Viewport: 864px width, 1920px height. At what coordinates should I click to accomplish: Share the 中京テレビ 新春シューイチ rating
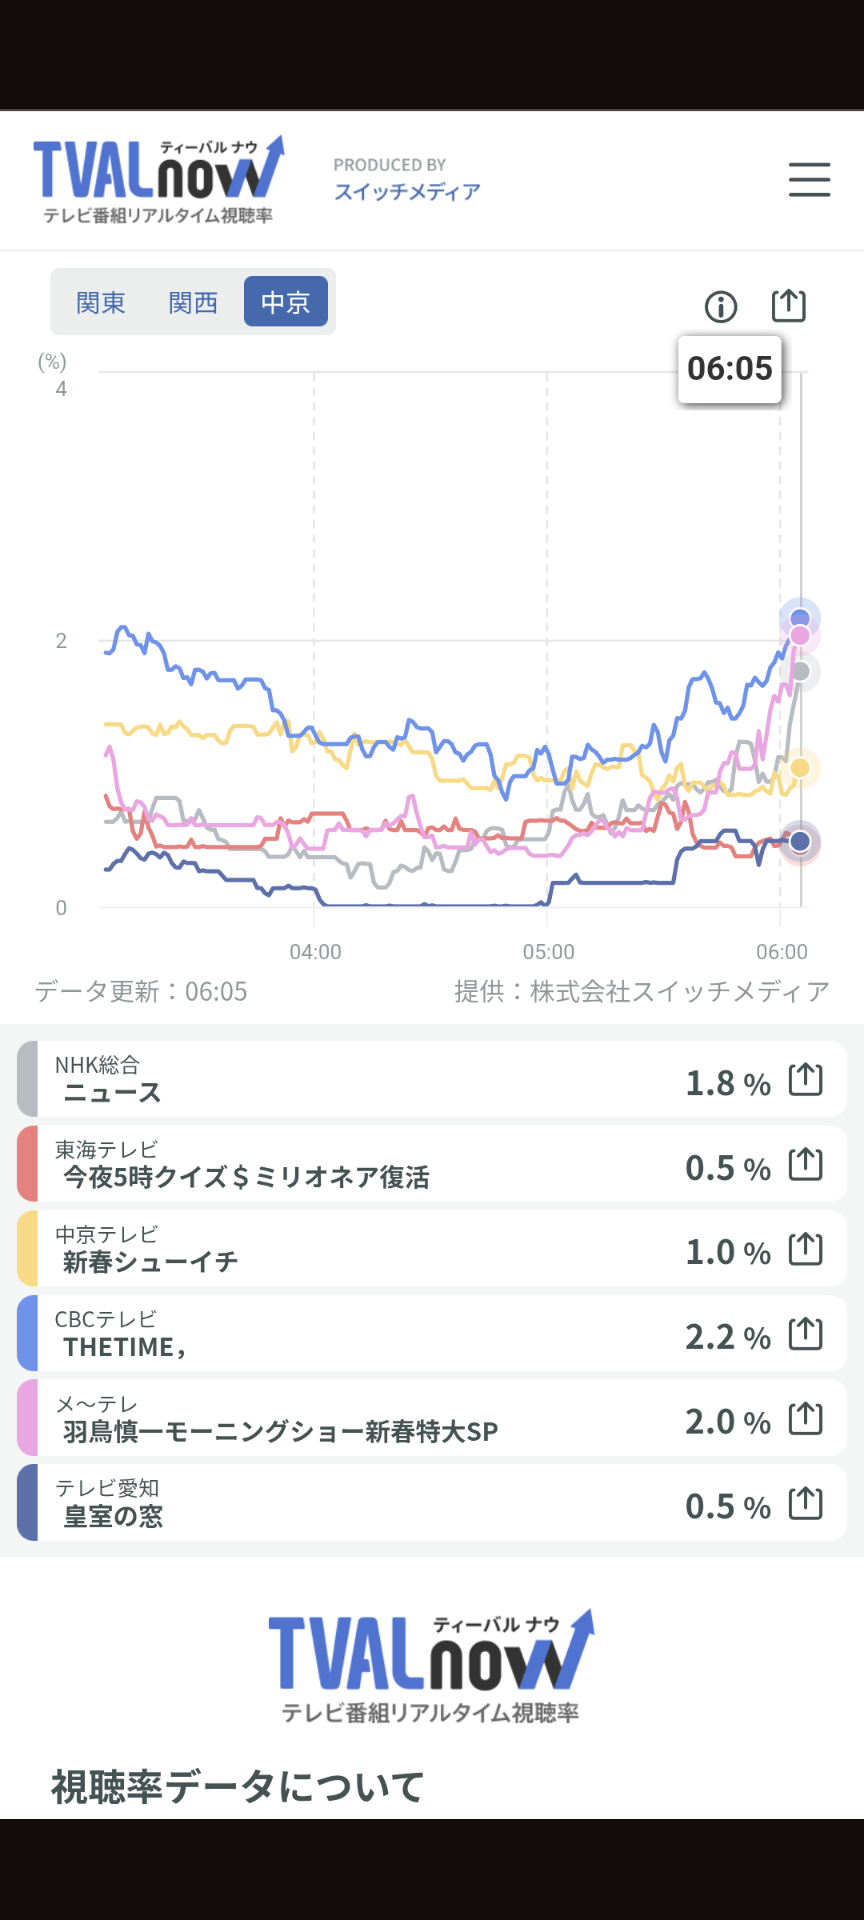click(805, 1249)
